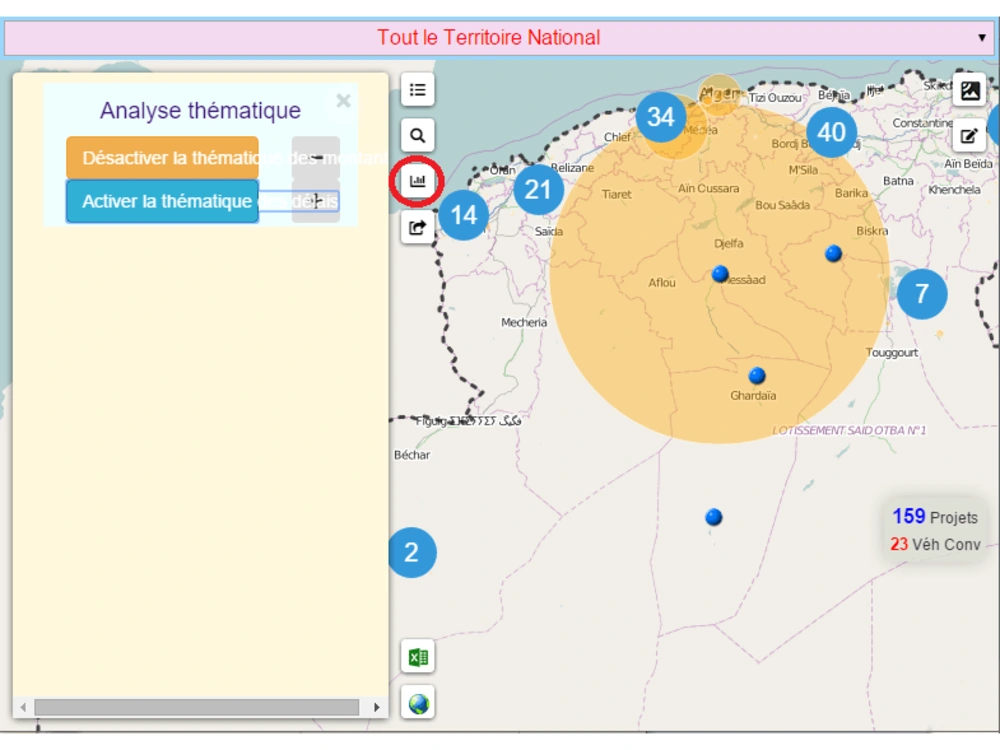Click the Tiaret map label
The width and height of the screenshot is (1000, 750).
coord(616,195)
